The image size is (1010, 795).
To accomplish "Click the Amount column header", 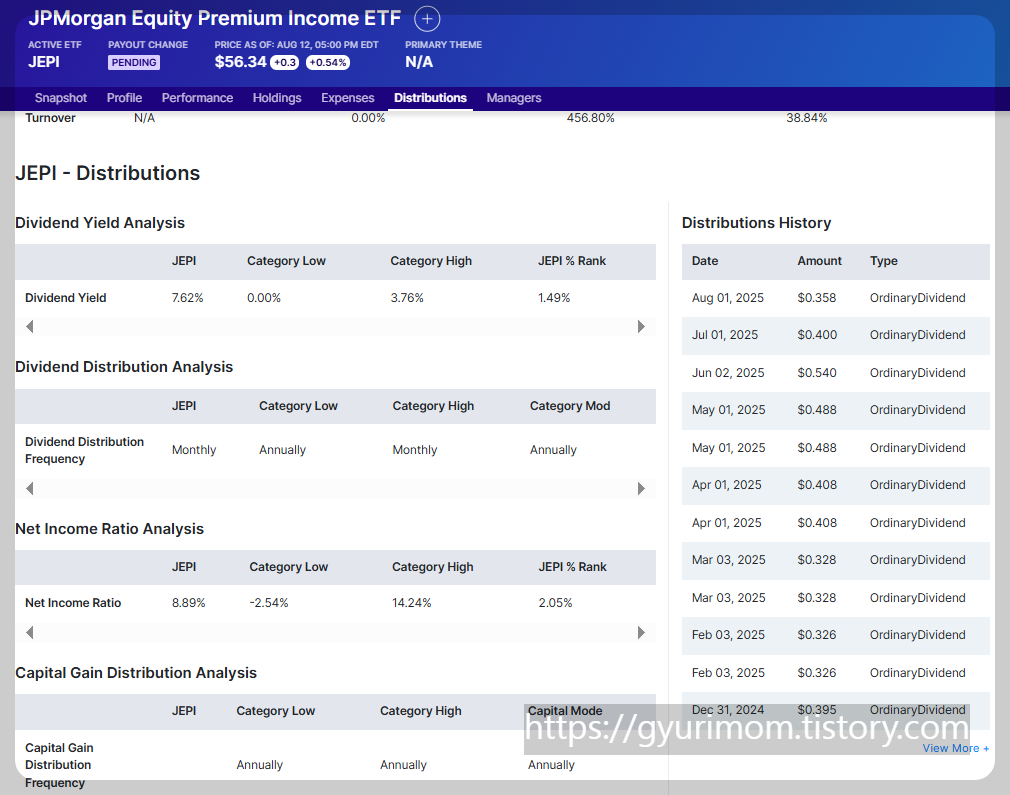I will (x=819, y=261).
